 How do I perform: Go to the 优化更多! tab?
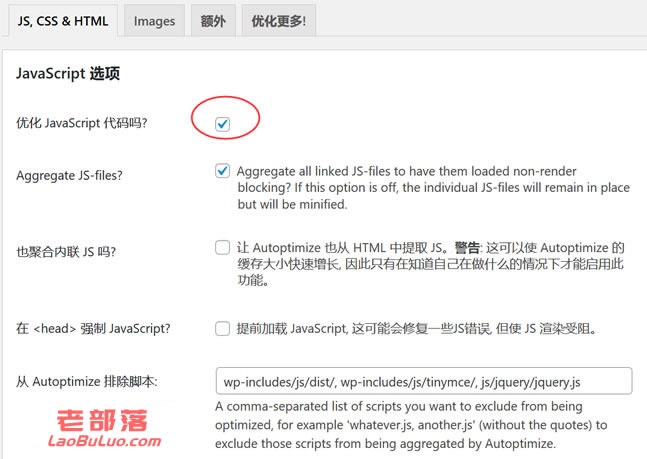(279, 21)
